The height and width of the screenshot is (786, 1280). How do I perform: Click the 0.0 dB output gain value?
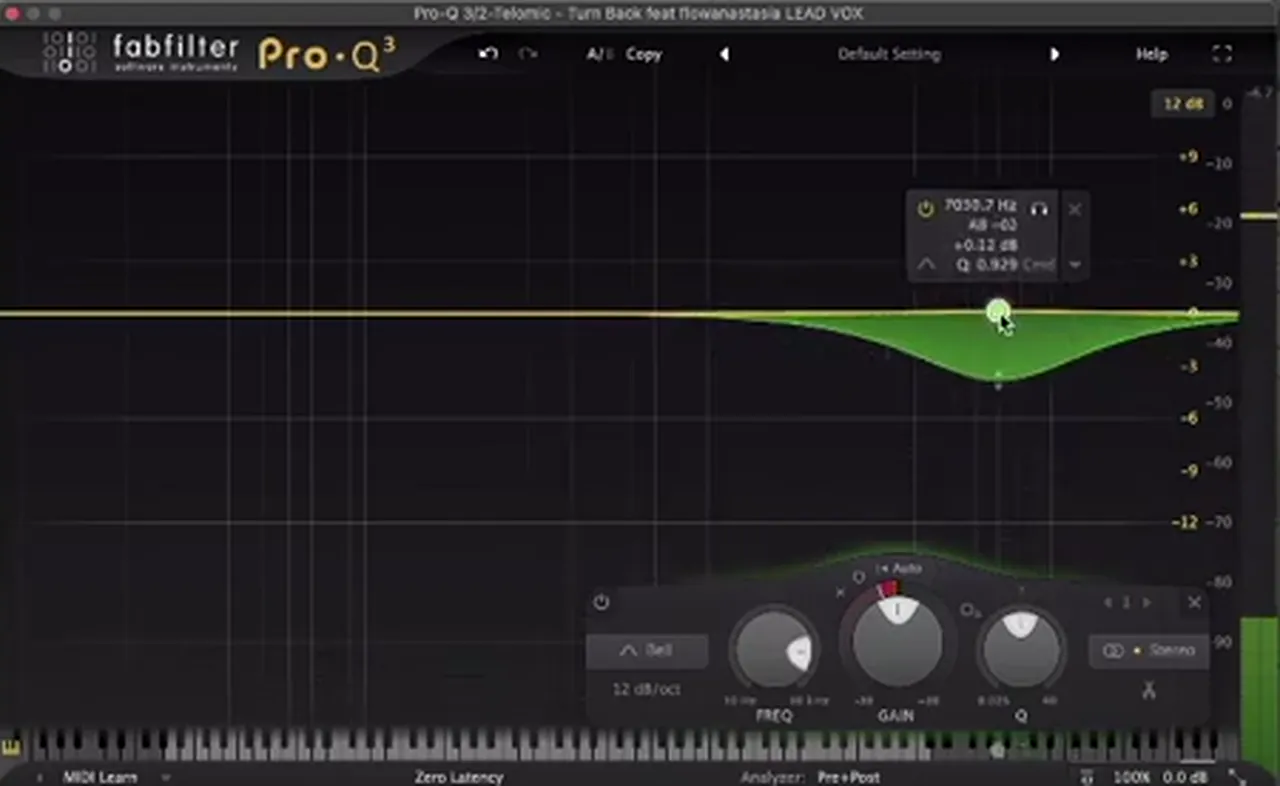[x=1185, y=777]
